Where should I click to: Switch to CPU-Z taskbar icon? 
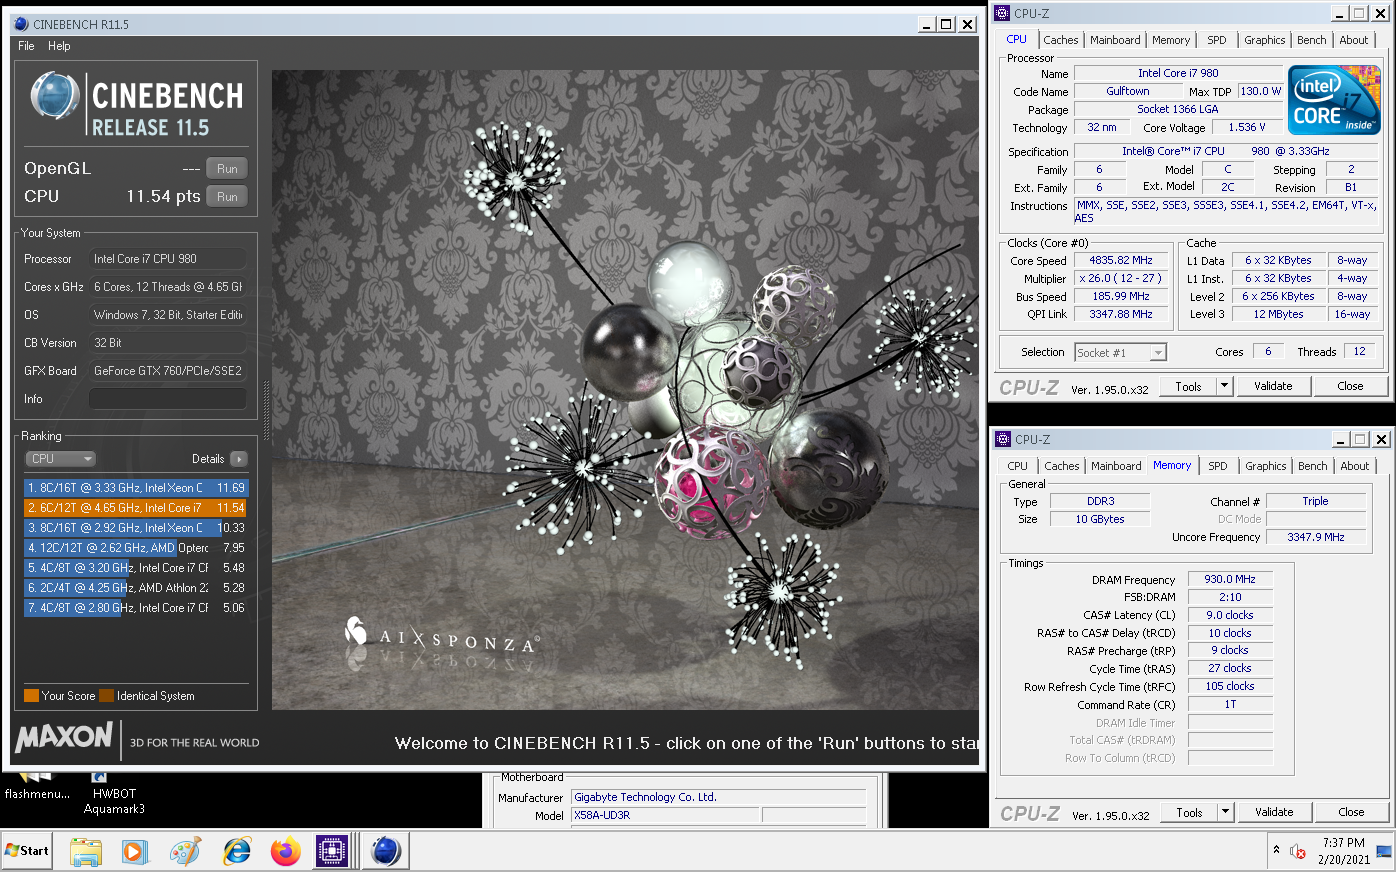point(331,851)
